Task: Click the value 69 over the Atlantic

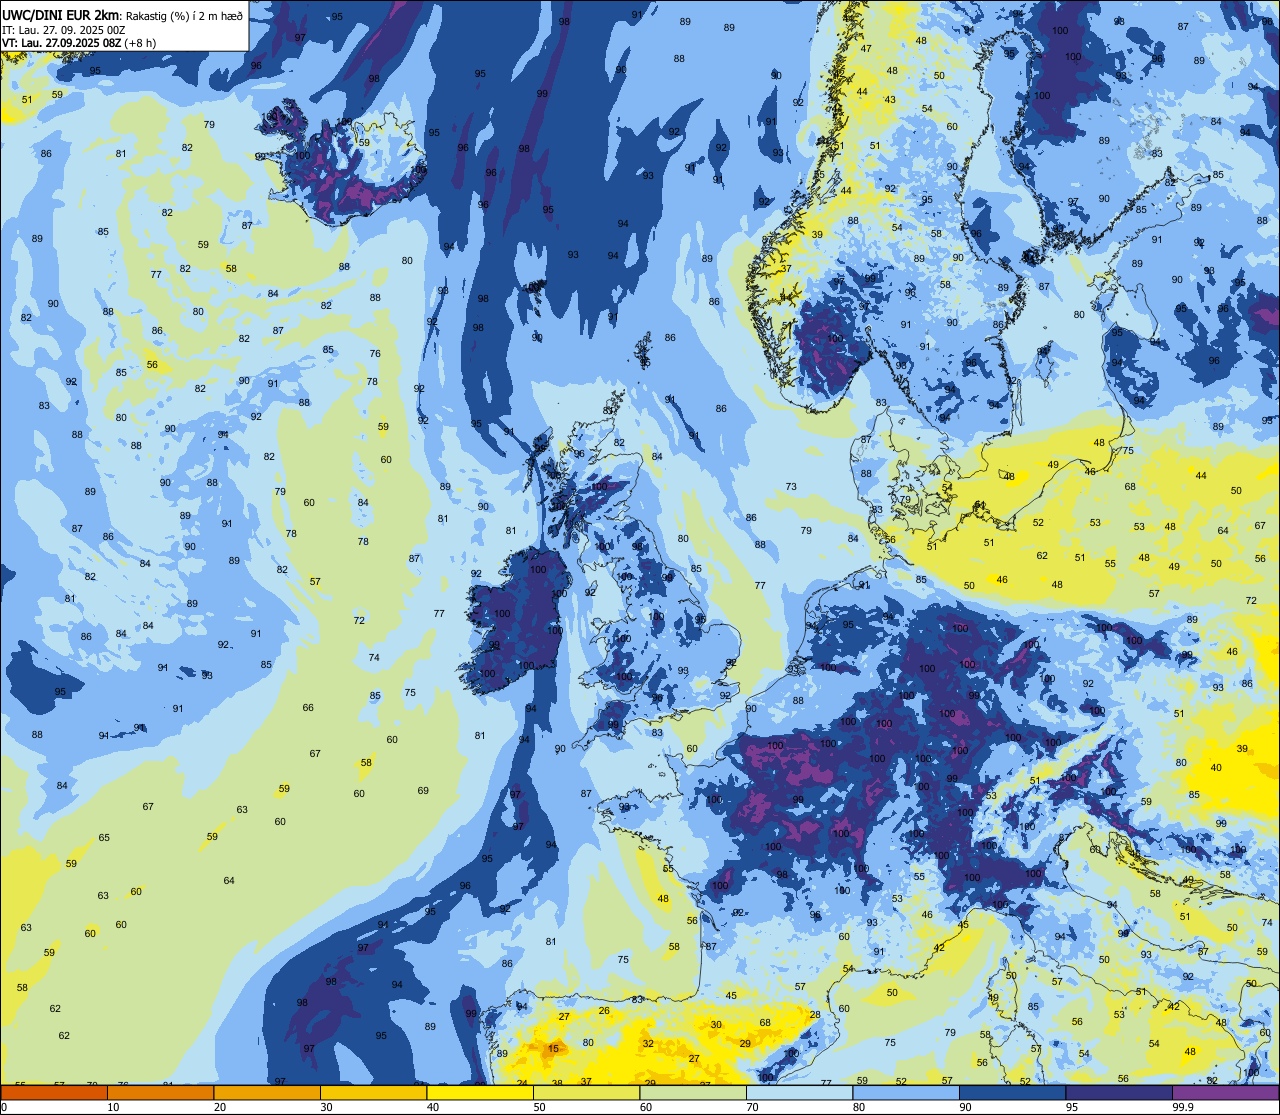Action: (x=423, y=791)
